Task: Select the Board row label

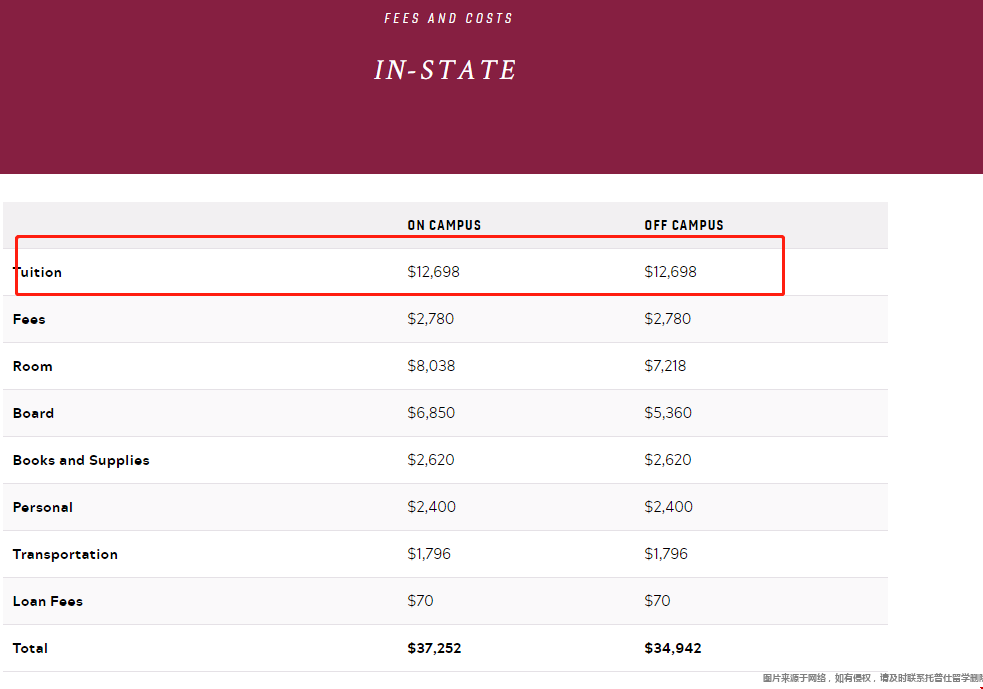Action: (33, 413)
